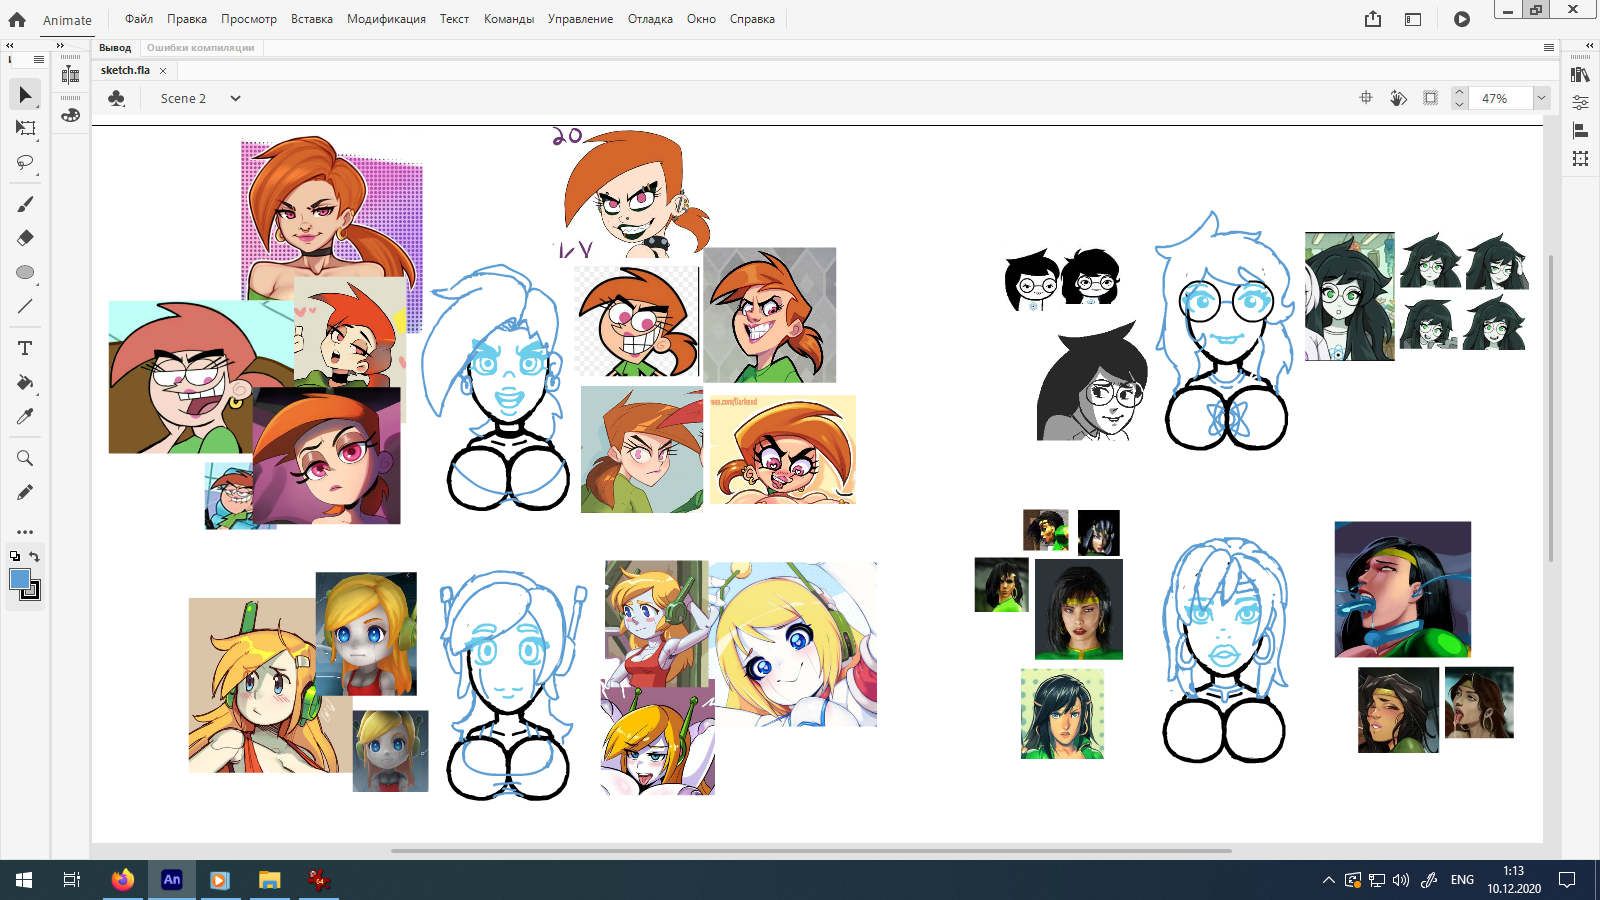Open the Просмотр menu
Screen dimensions: 1600x900
click(x=249, y=19)
